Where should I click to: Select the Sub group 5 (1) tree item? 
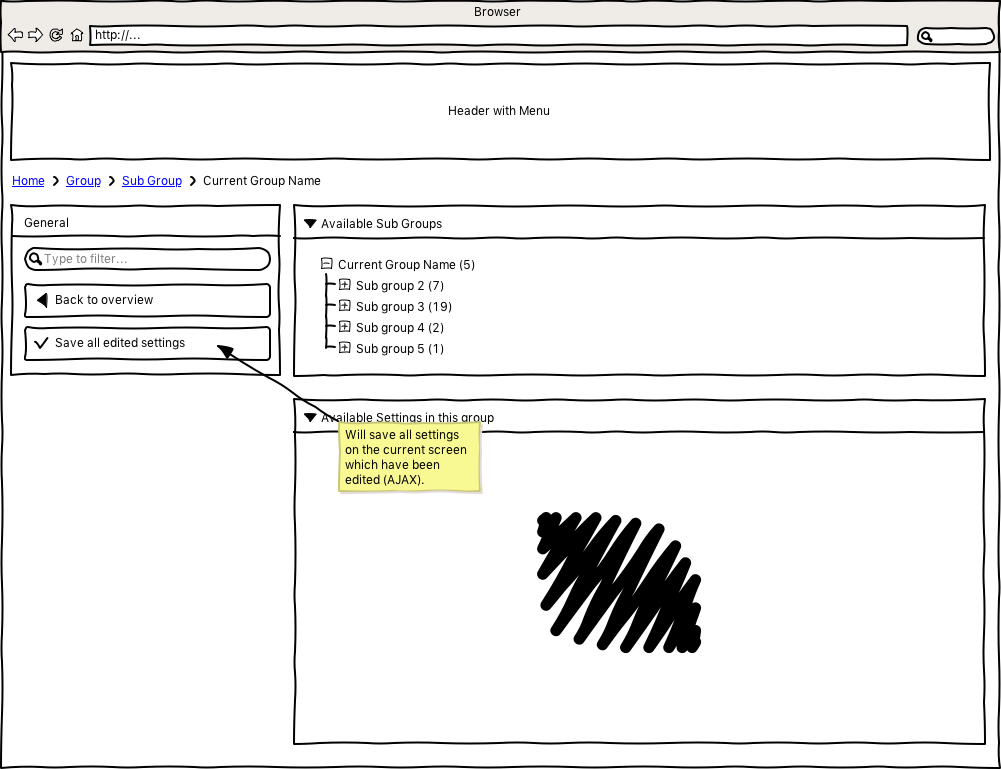tap(399, 349)
